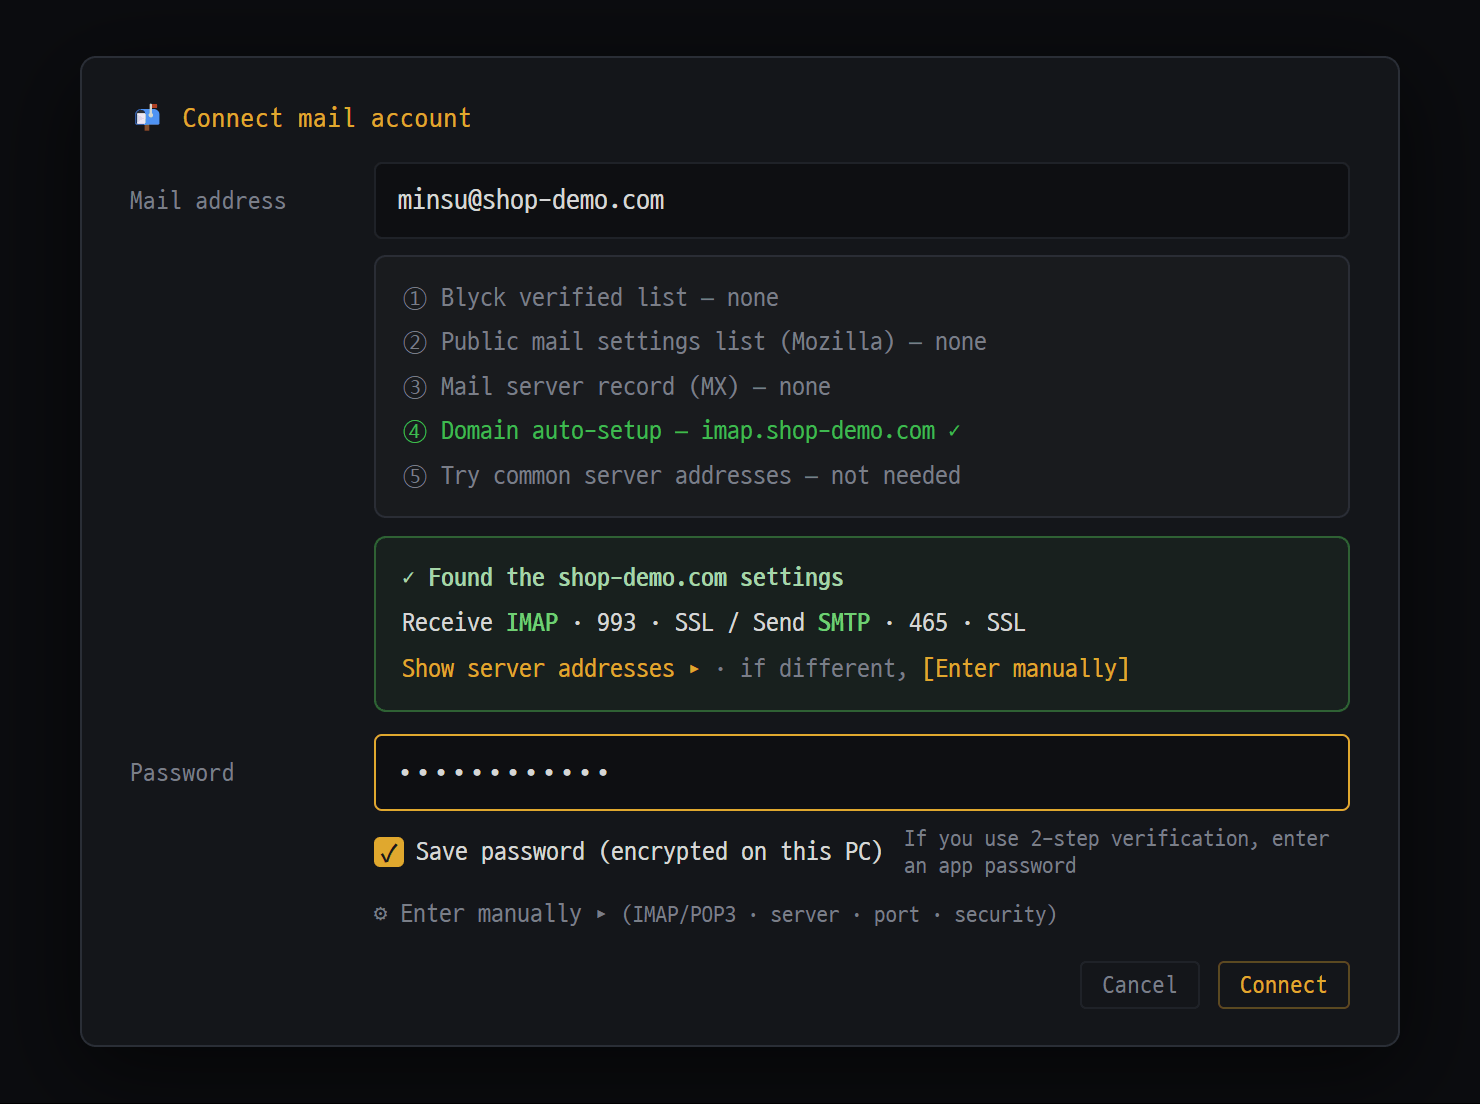Click the Cancel button
The width and height of the screenshot is (1480, 1104).
tap(1140, 985)
